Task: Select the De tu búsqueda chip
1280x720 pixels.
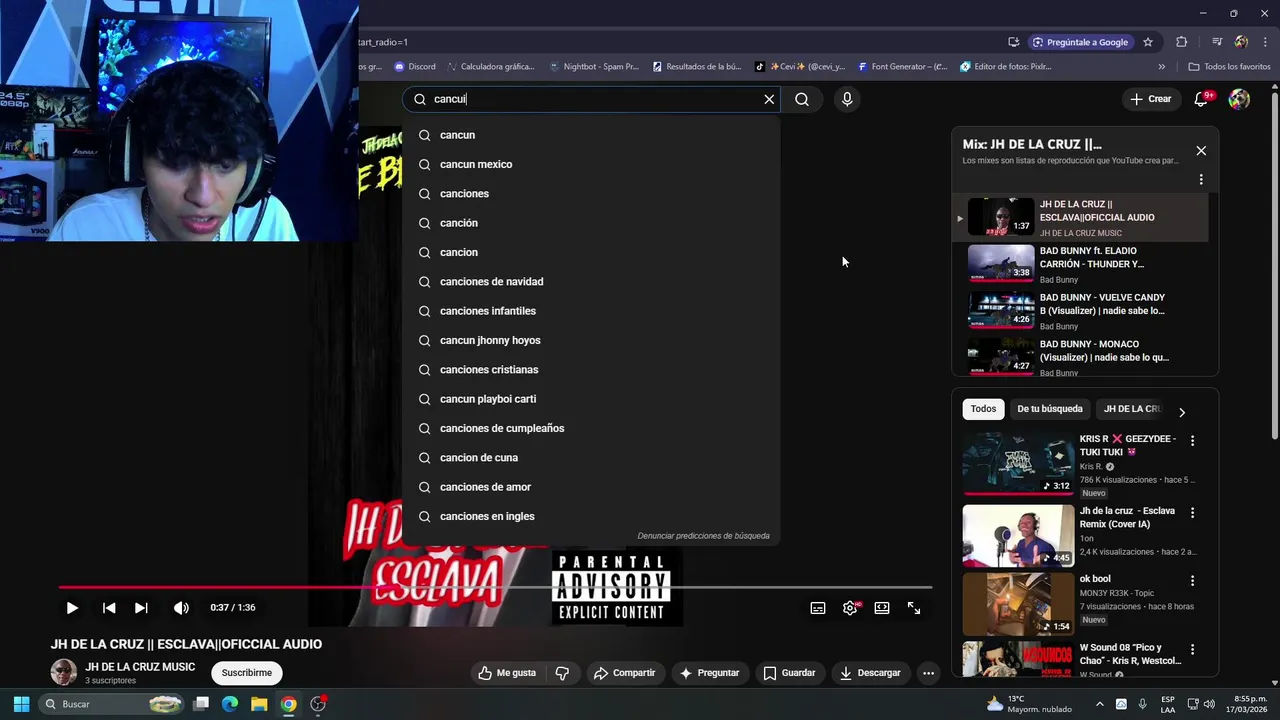Action: pyautogui.click(x=1050, y=409)
